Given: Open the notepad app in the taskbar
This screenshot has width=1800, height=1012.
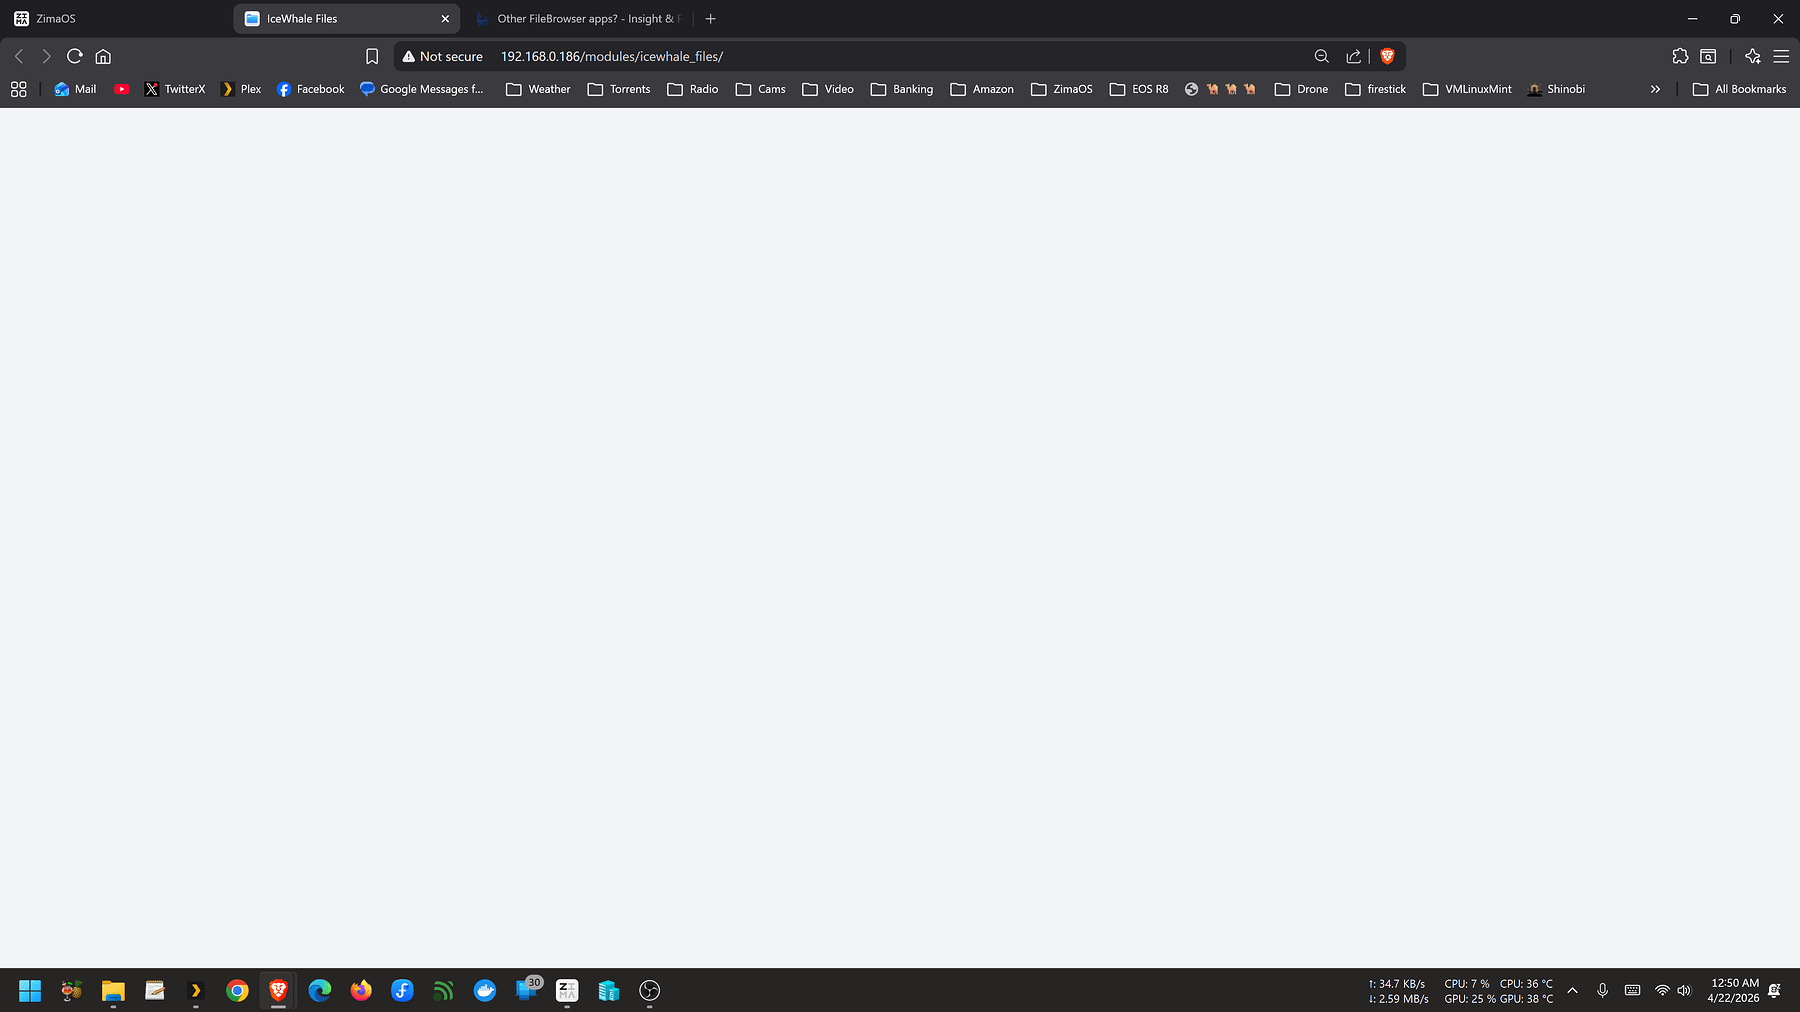Looking at the screenshot, I should [x=154, y=991].
